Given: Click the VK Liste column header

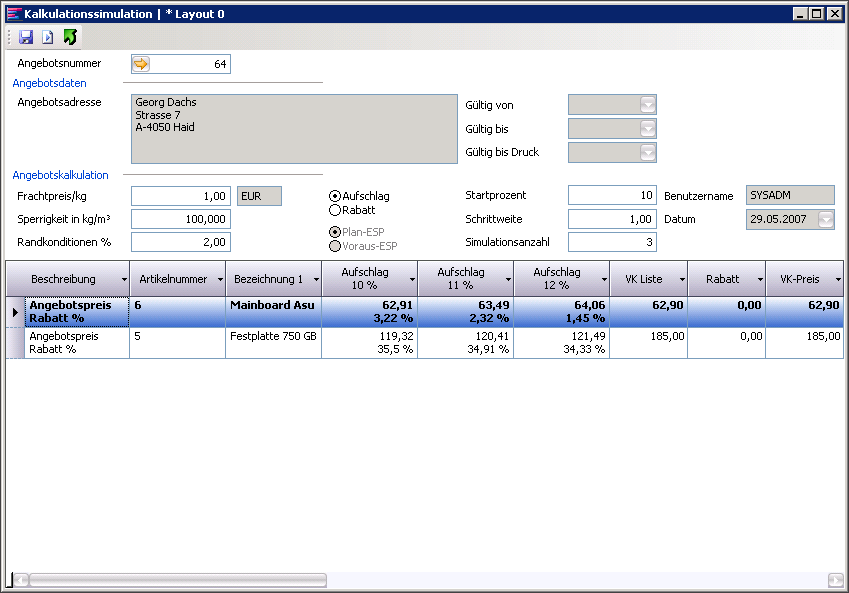Looking at the screenshot, I should tap(643, 279).
